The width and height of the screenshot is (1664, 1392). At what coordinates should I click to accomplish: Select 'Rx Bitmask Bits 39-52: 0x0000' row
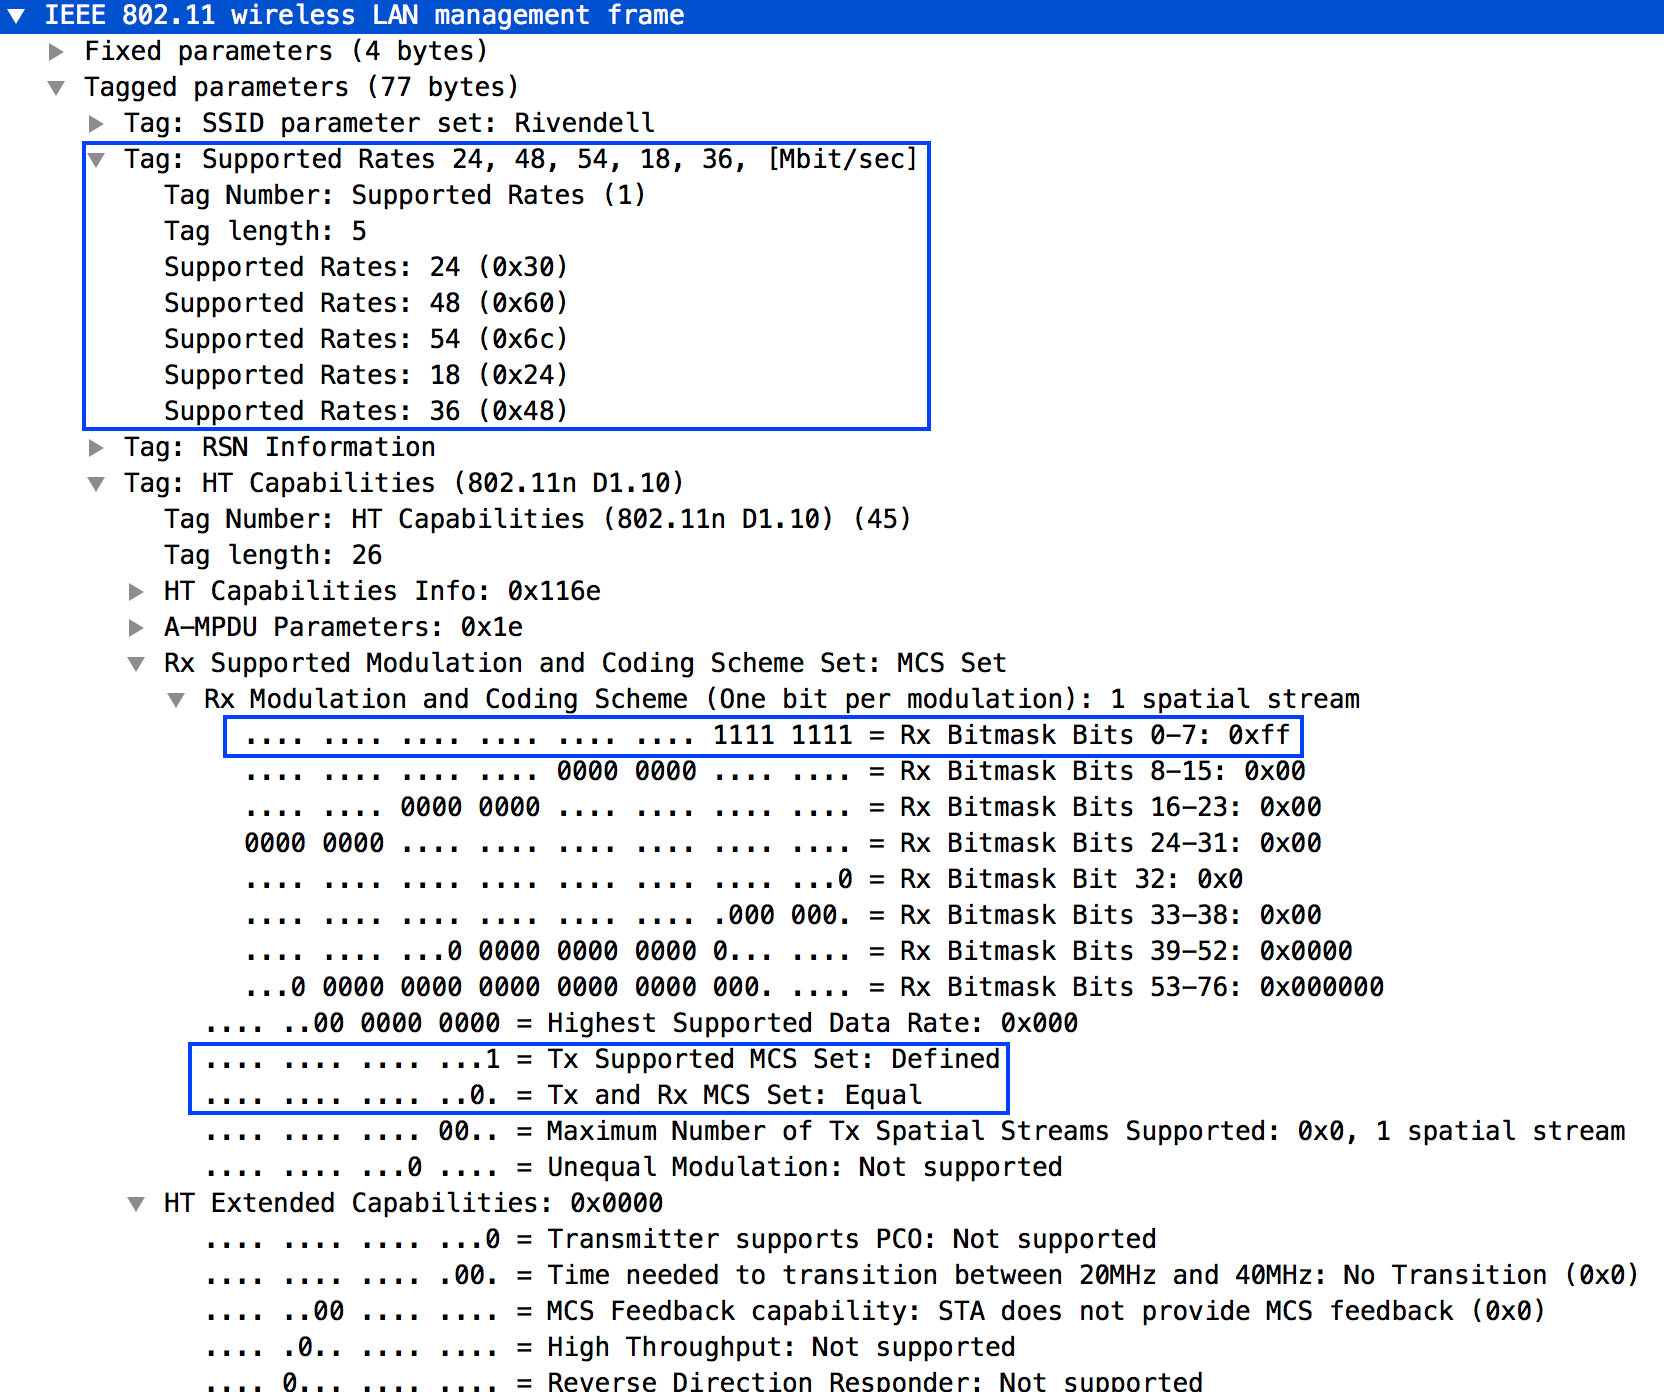tap(799, 951)
